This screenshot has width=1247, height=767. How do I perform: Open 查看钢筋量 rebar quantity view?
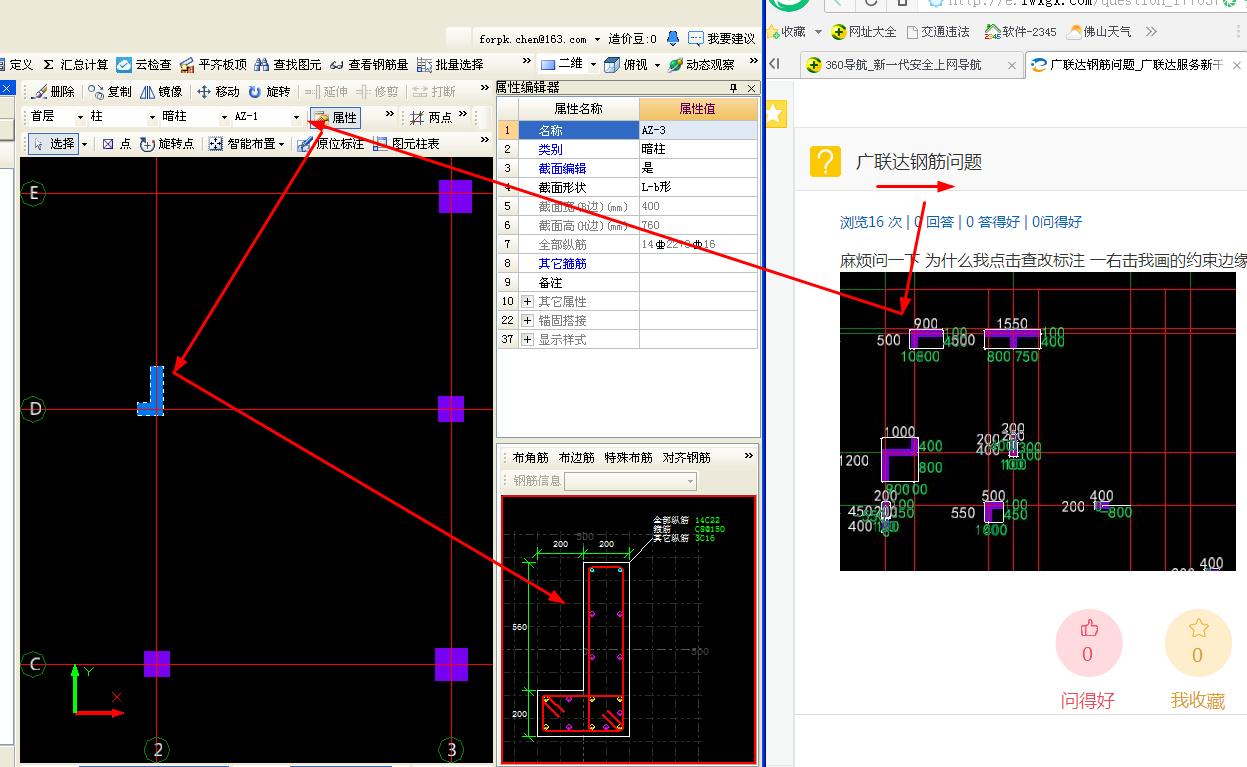369,65
